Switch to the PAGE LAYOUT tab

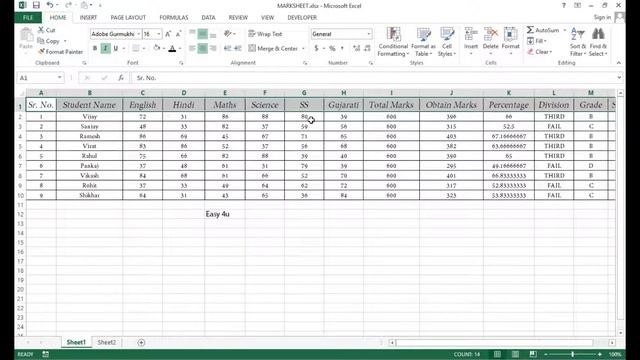tap(128, 18)
